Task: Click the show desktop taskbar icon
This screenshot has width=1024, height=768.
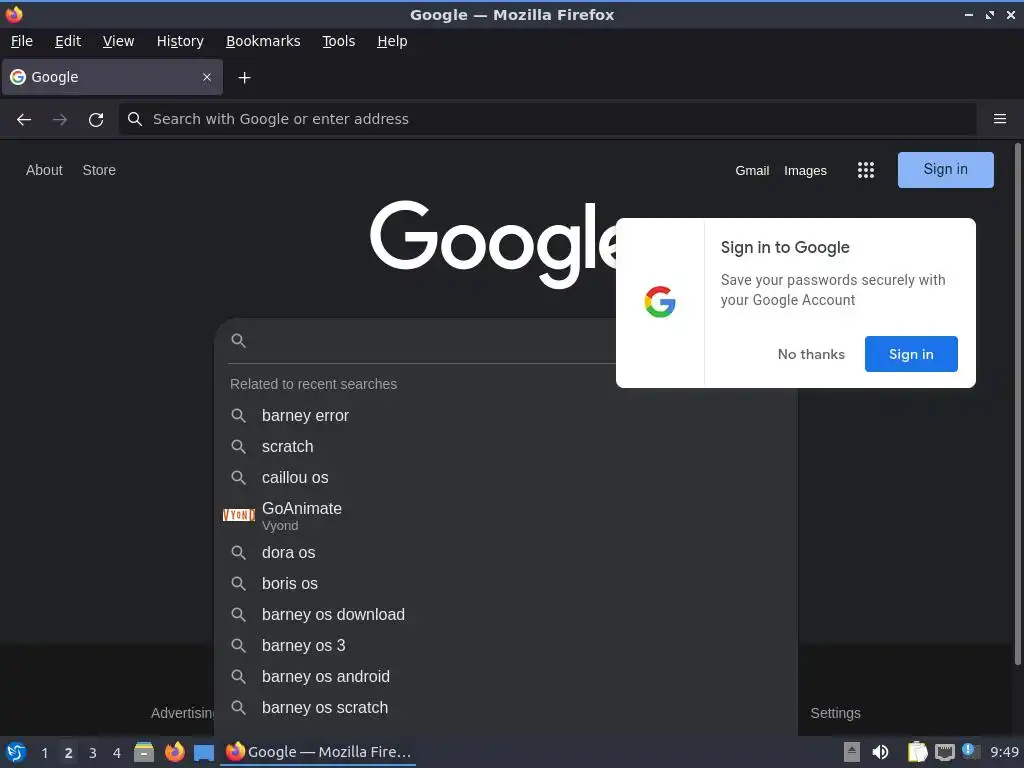Action: point(204,753)
